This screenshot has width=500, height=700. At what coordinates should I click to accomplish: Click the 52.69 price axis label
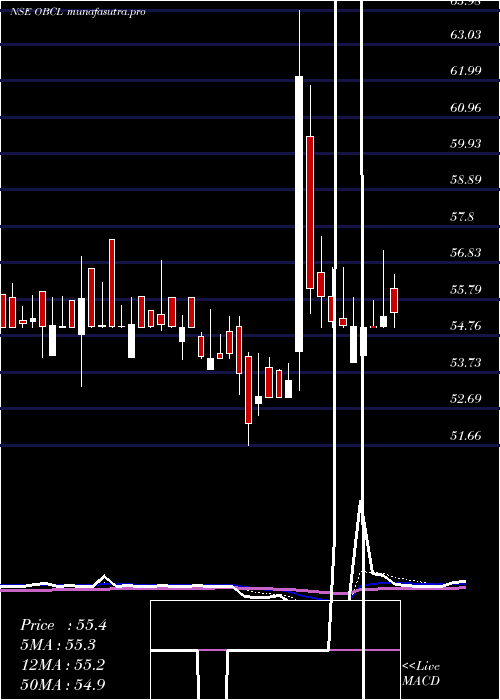tap(466, 399)
